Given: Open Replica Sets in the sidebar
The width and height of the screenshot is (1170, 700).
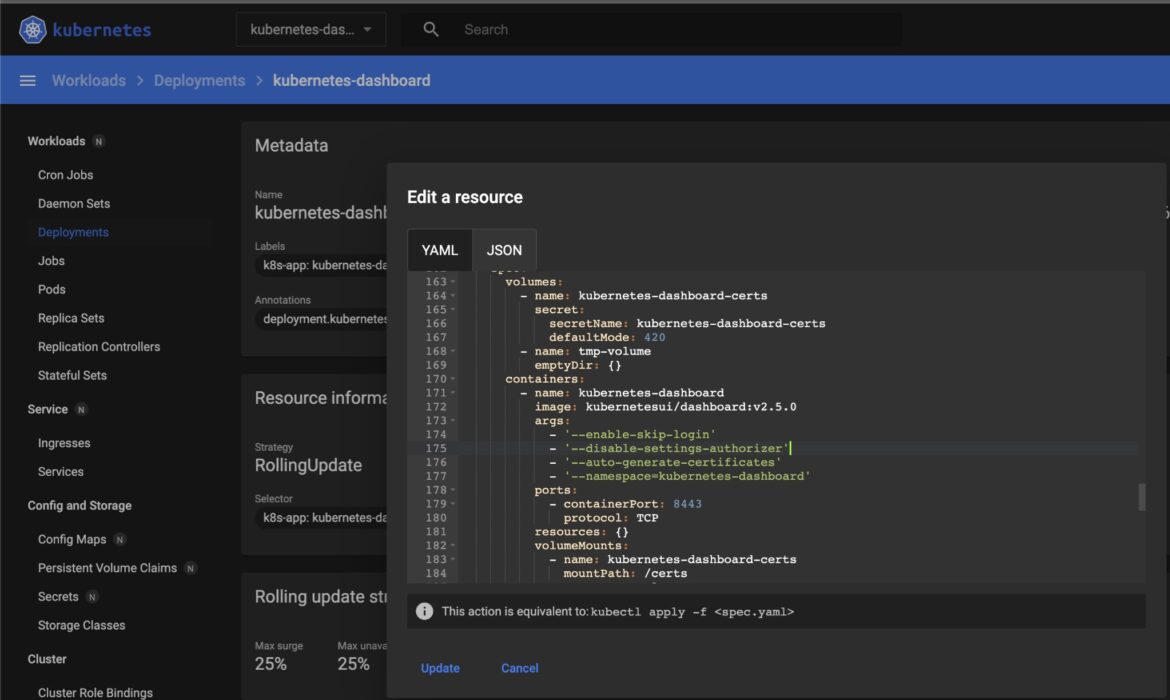Looking at the screenshot, I should (x=71, y=318).
